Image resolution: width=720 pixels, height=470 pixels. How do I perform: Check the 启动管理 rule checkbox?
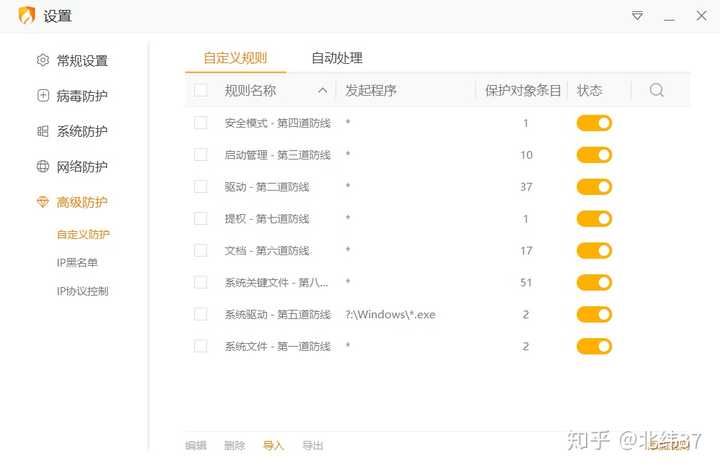click(x=201, y=155)
